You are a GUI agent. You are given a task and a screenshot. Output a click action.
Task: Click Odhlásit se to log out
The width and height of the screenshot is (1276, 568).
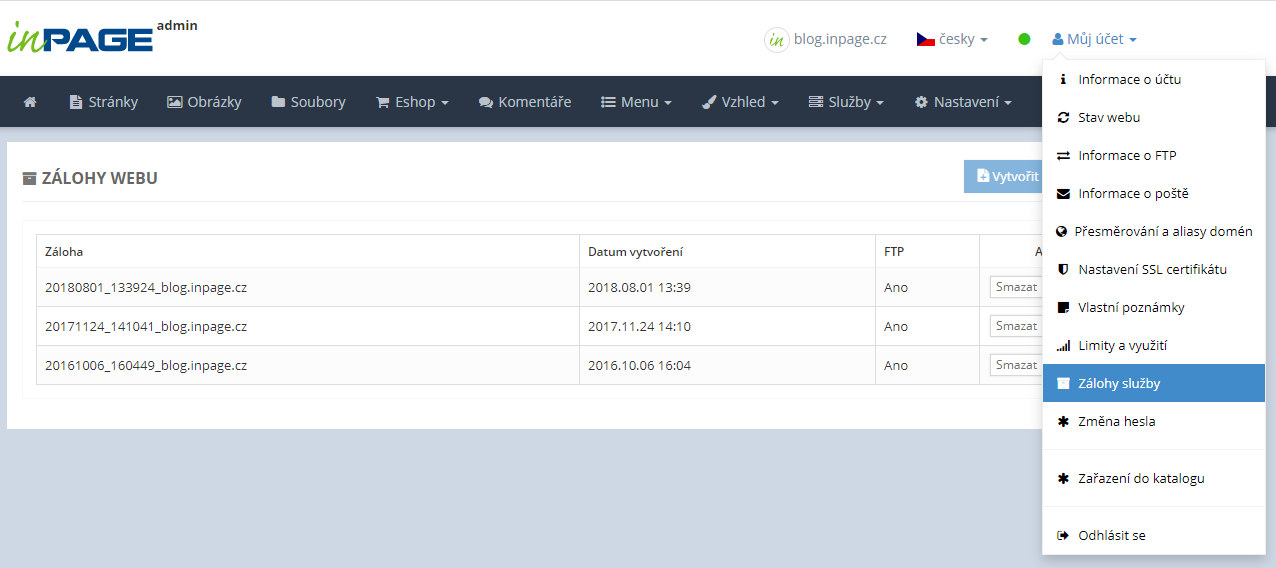pos(1111,535)
